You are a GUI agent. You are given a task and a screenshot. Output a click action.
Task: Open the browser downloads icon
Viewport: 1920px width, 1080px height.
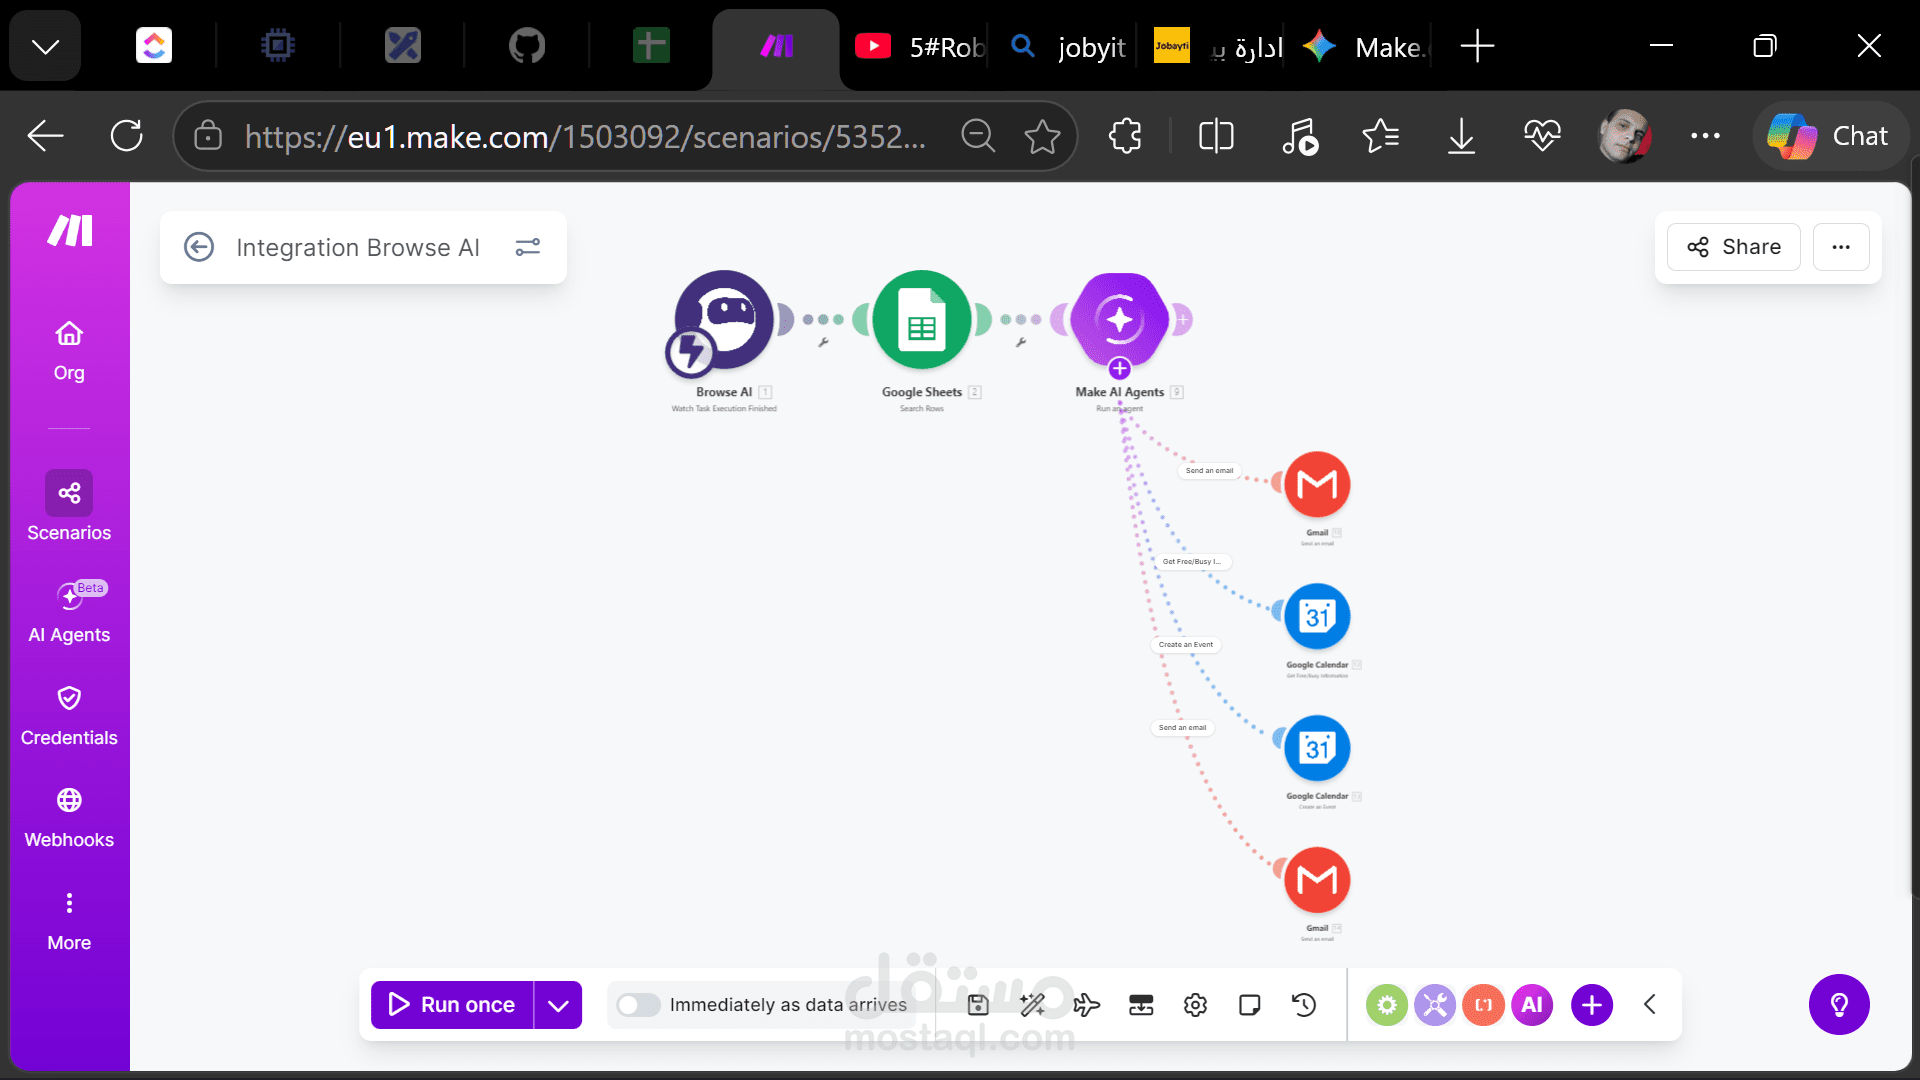[x=1461, y=136]
